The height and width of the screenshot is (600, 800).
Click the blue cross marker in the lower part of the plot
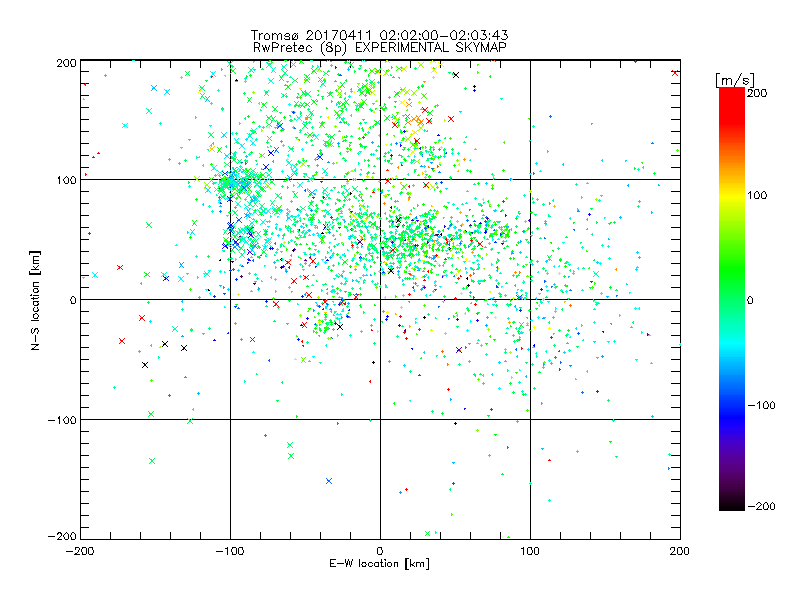329,481
